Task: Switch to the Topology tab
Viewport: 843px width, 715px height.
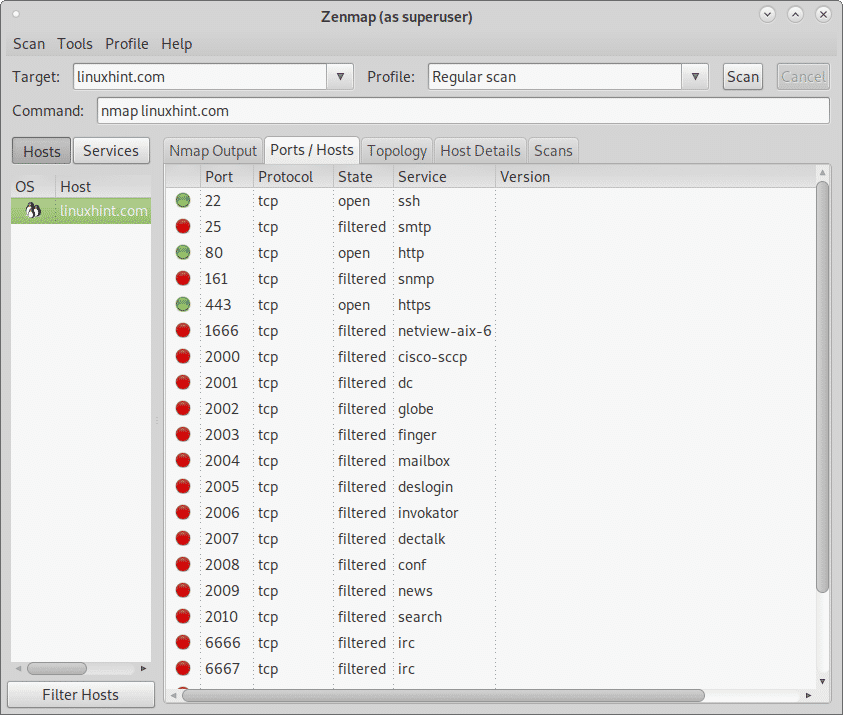Action: pos(397,151)
